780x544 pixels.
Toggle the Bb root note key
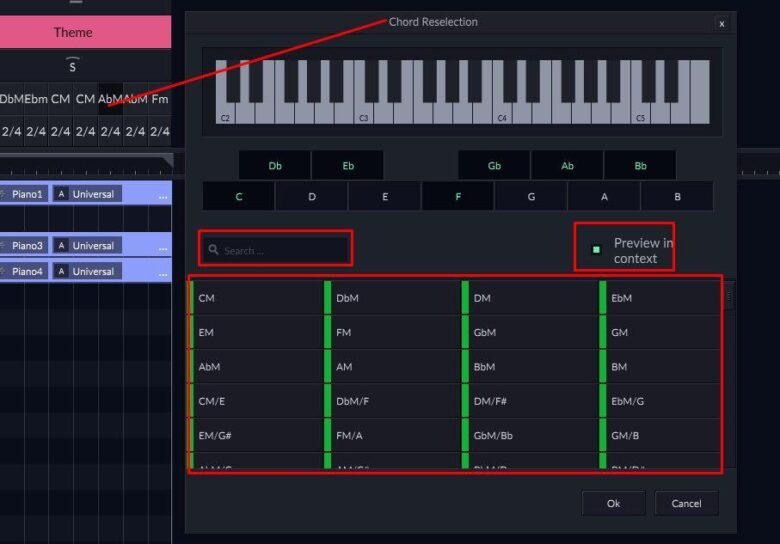coord(640,166)
